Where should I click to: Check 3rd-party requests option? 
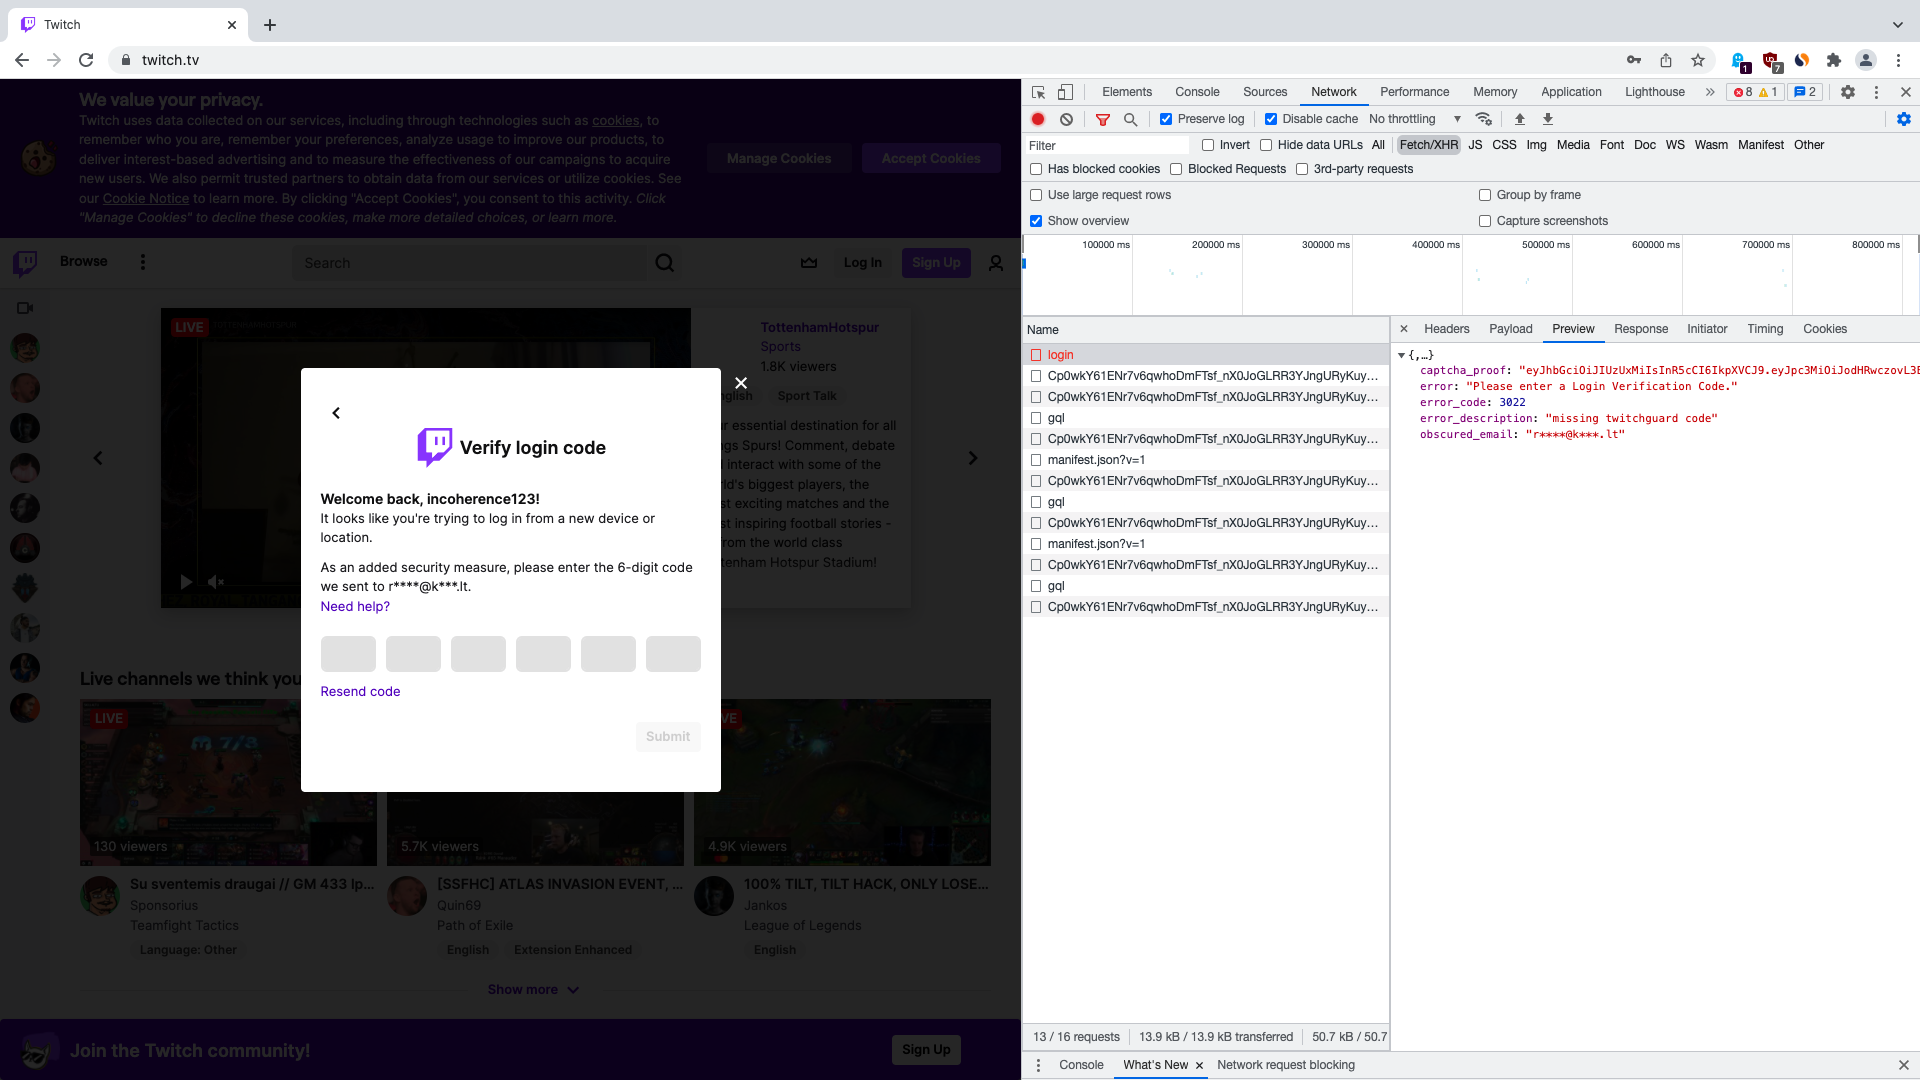[1302, 169]
